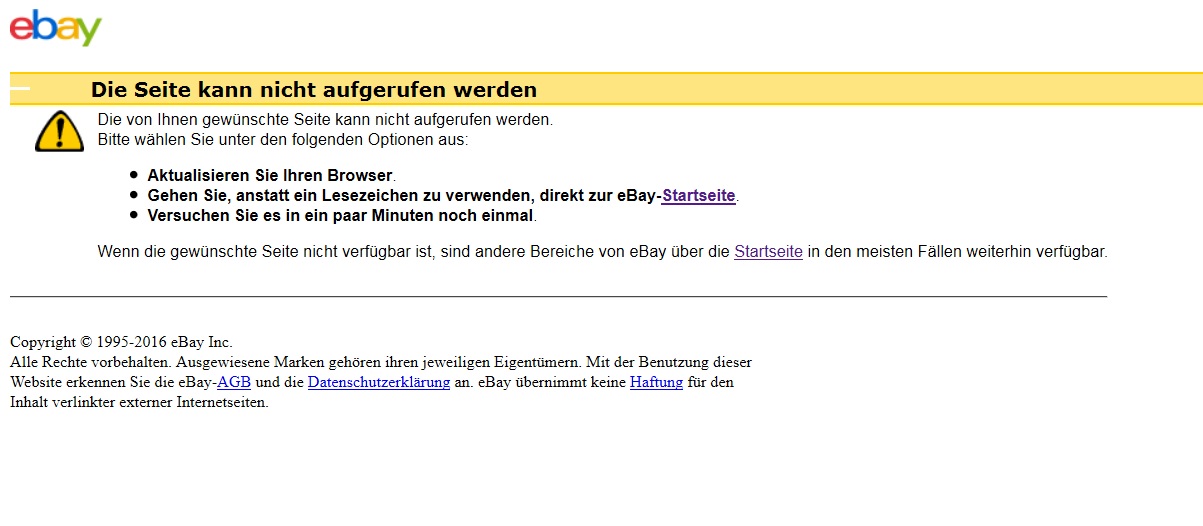Click text "Die von Ihnen gewünschte Seite kann nicht aufgerufen werden."

tap(325, 120)
